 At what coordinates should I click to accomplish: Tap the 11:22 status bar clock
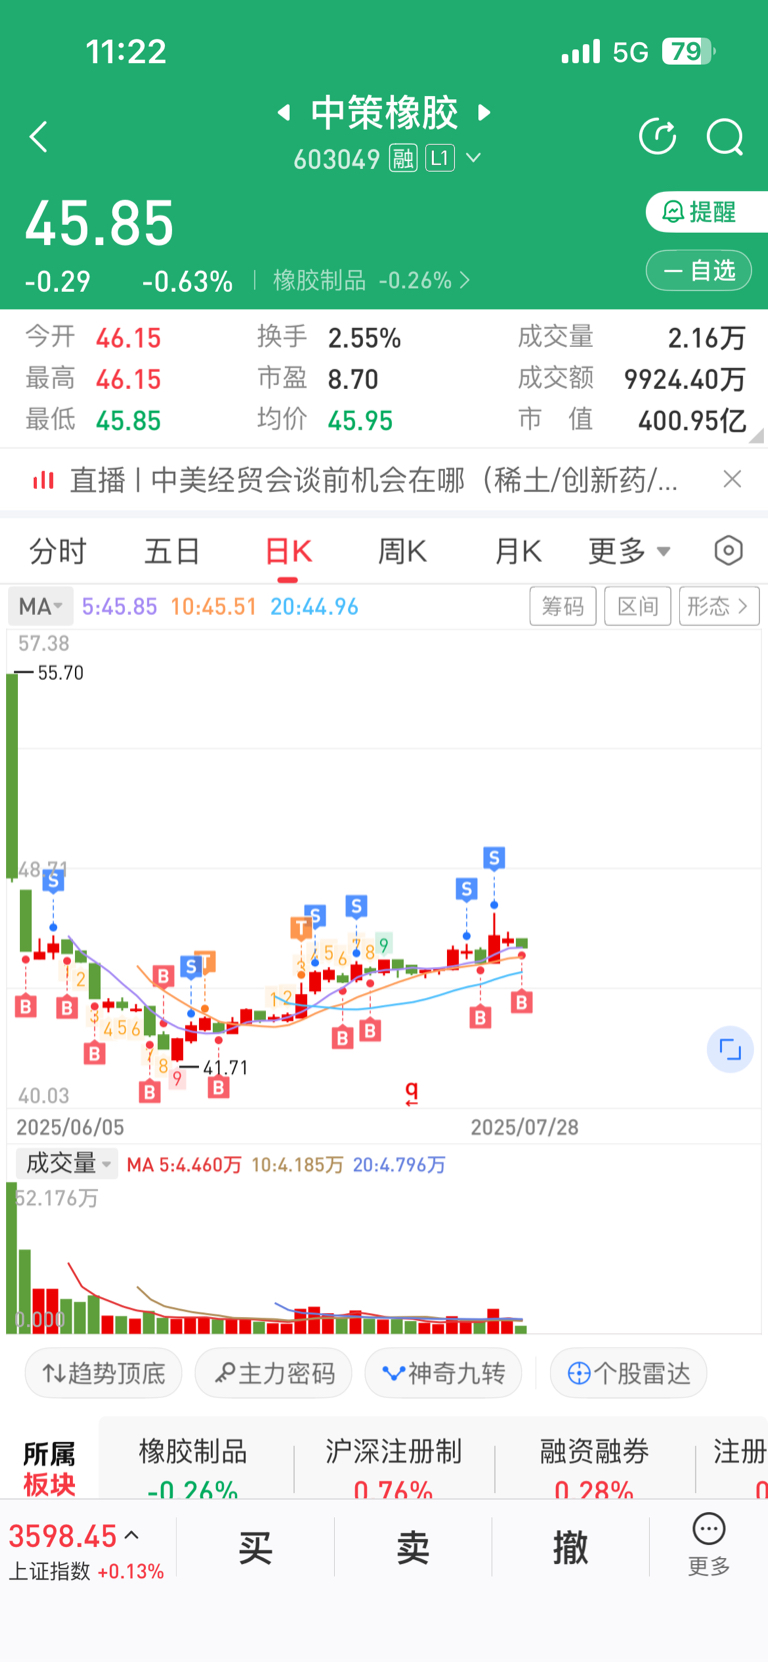pos(126,52)
